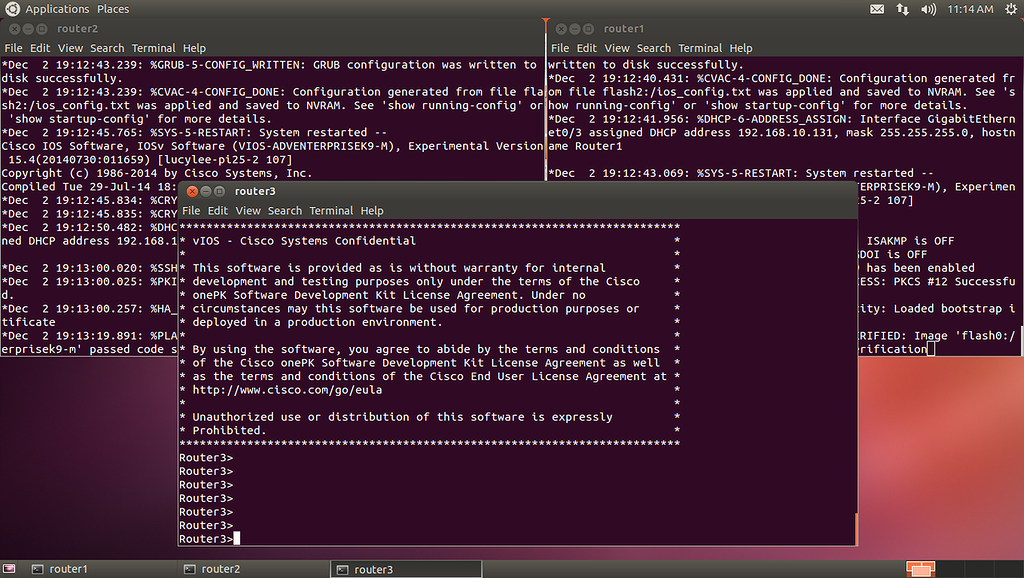Maximize the router1 terminal window

588,29
